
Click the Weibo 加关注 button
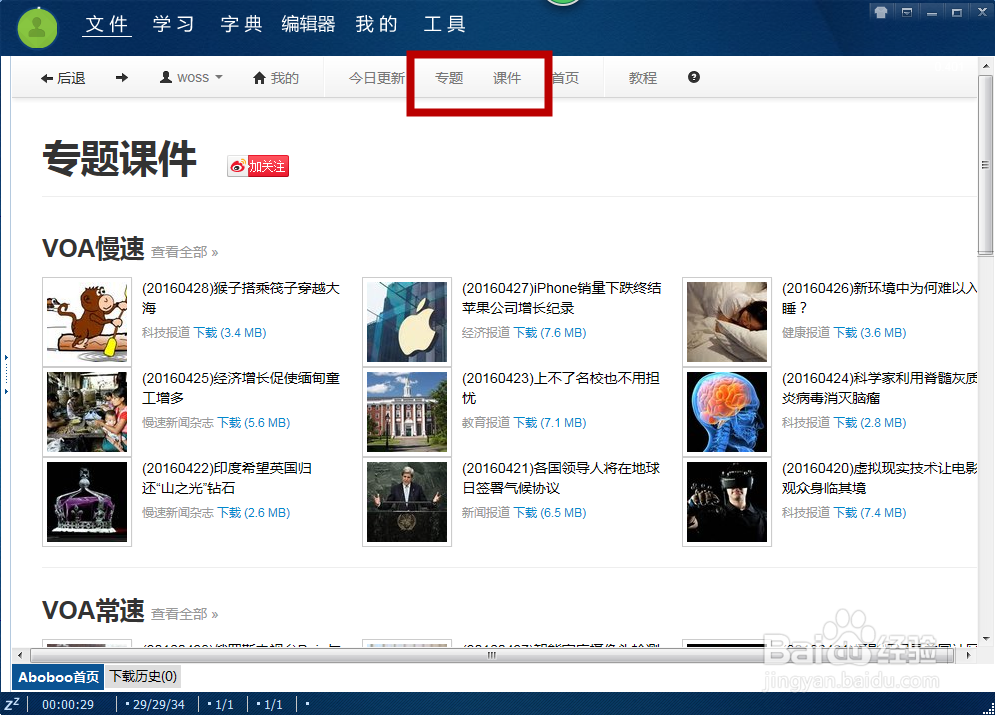258,166
